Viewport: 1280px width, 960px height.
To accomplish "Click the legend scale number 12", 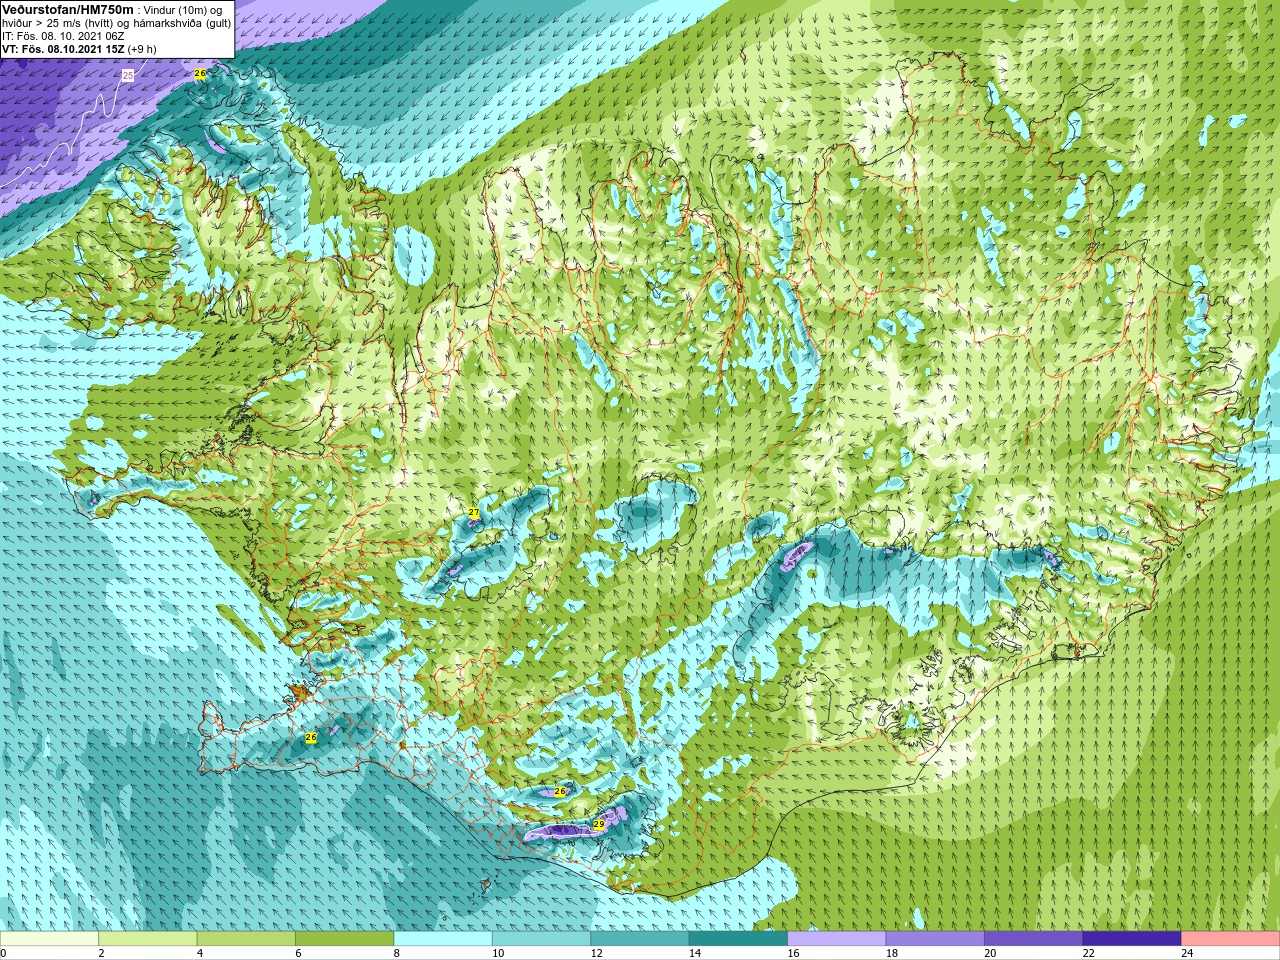I will (x=596, y=953).
